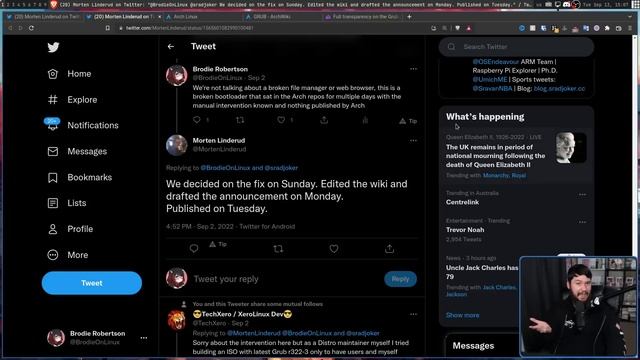
Task: Open the Discord tray icon
Action: pos(567,4)
